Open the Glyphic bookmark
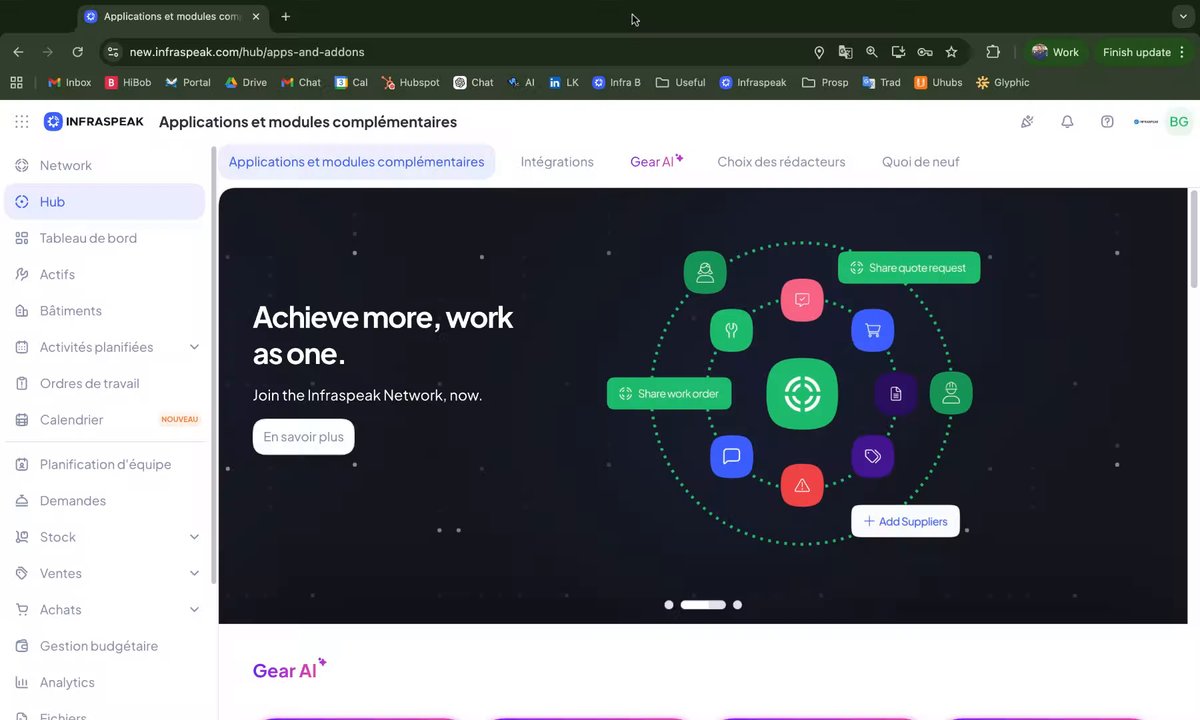Image resolution: width=1200 pixels, height=720 pixels. point(1002,83)
